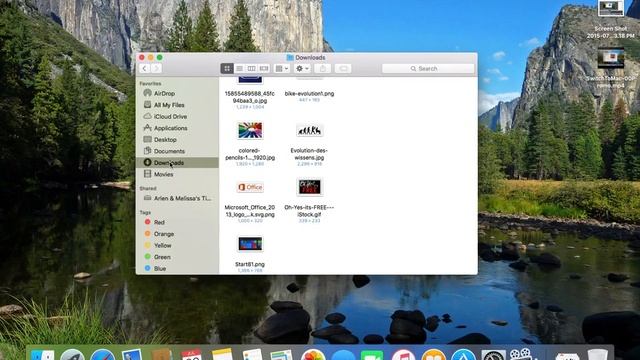Switch to list view in Finder toolbar
Image resolution: width=640 pixels, height=360 pixels.
[240, 69]
